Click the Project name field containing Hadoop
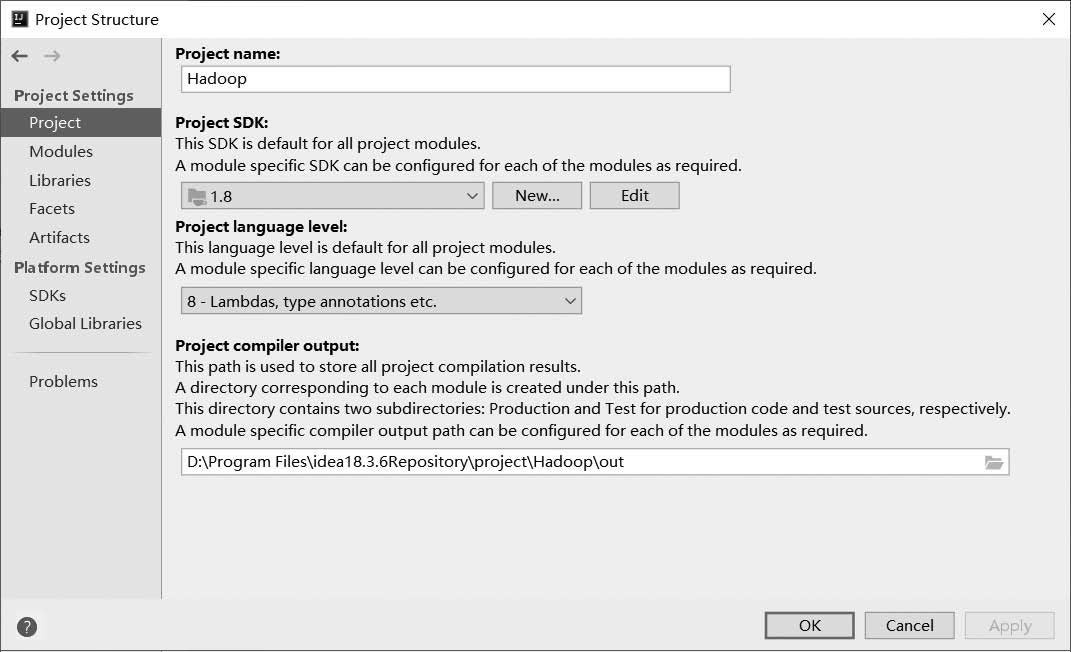1071x652 pixels. 456,79
